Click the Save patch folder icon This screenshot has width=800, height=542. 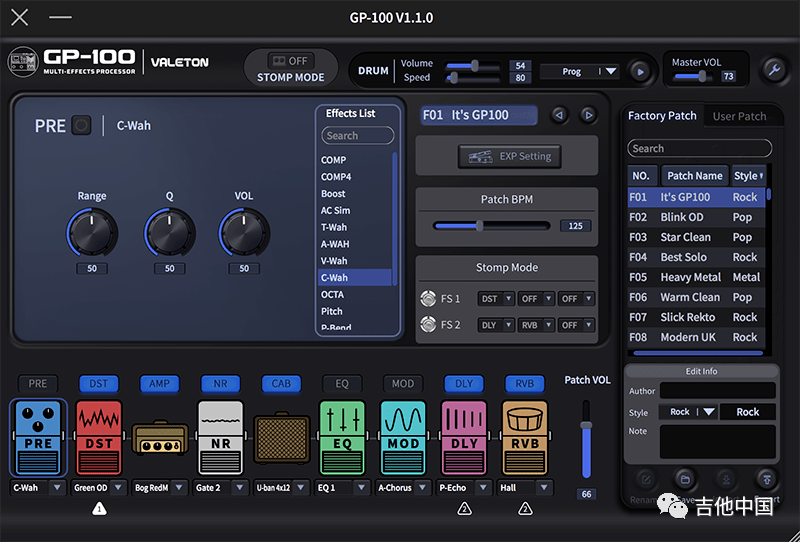(x=685, y=480)
